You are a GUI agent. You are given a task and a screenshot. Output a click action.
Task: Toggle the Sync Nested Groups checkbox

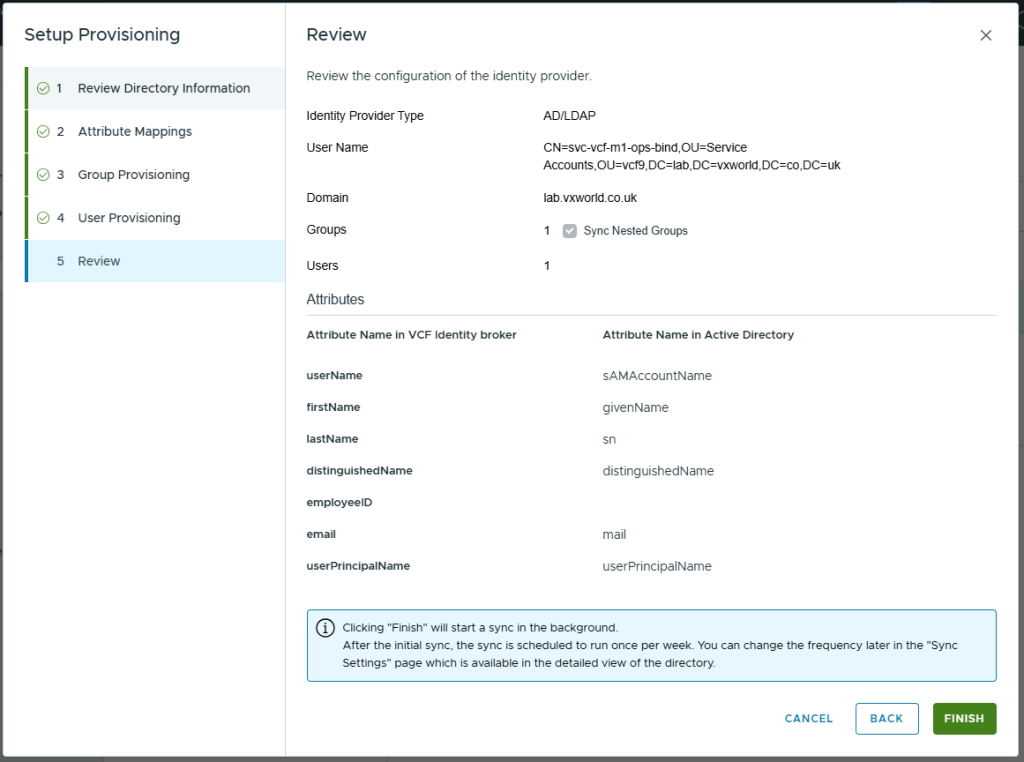click(570, 231)
